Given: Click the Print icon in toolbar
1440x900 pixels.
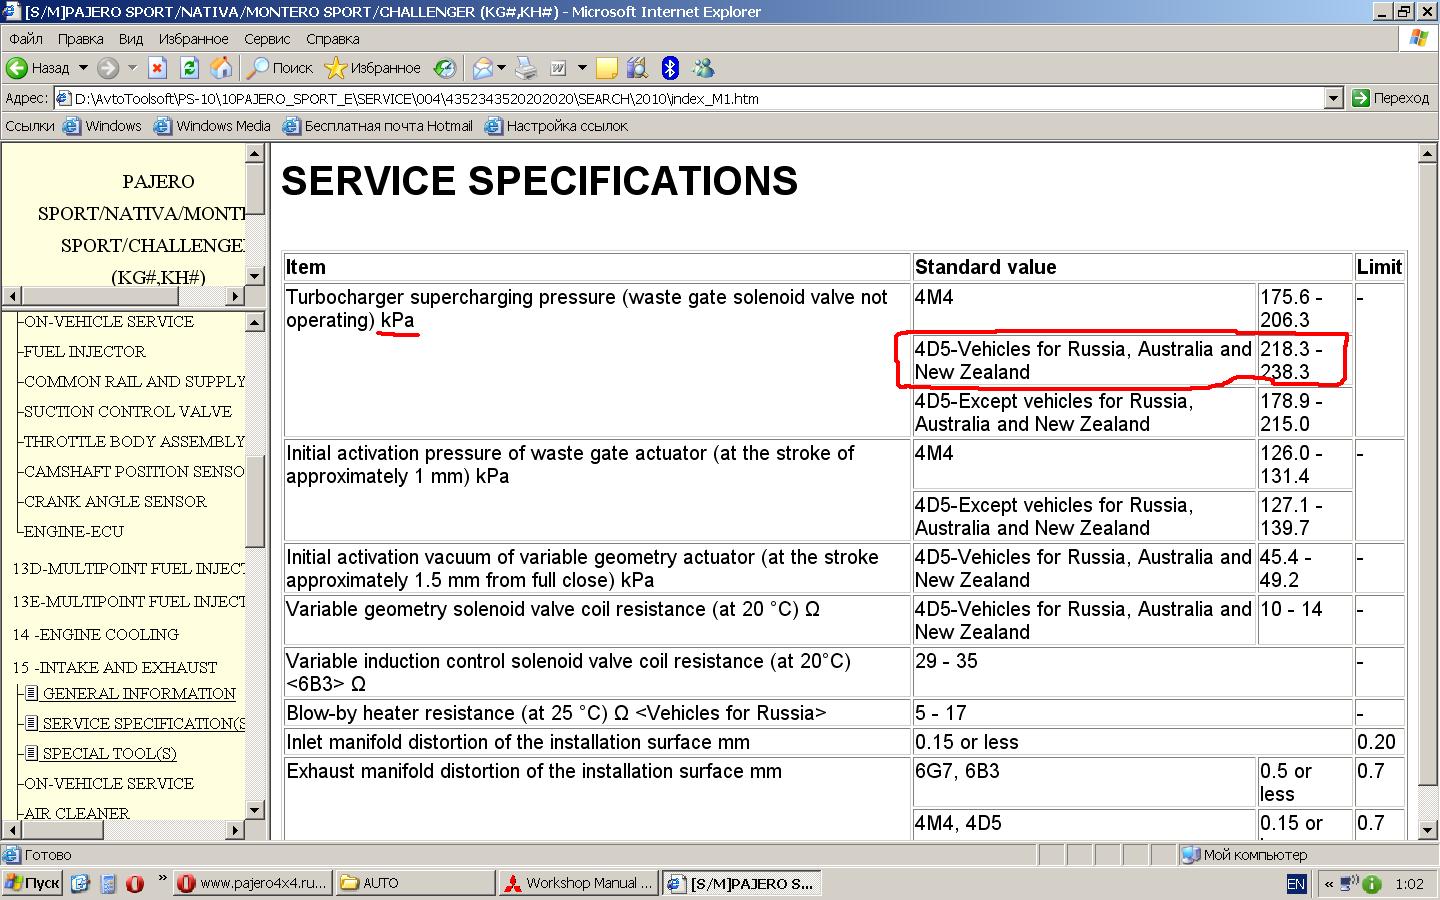Looking at the screenshot, I should [x=526, y=68].
